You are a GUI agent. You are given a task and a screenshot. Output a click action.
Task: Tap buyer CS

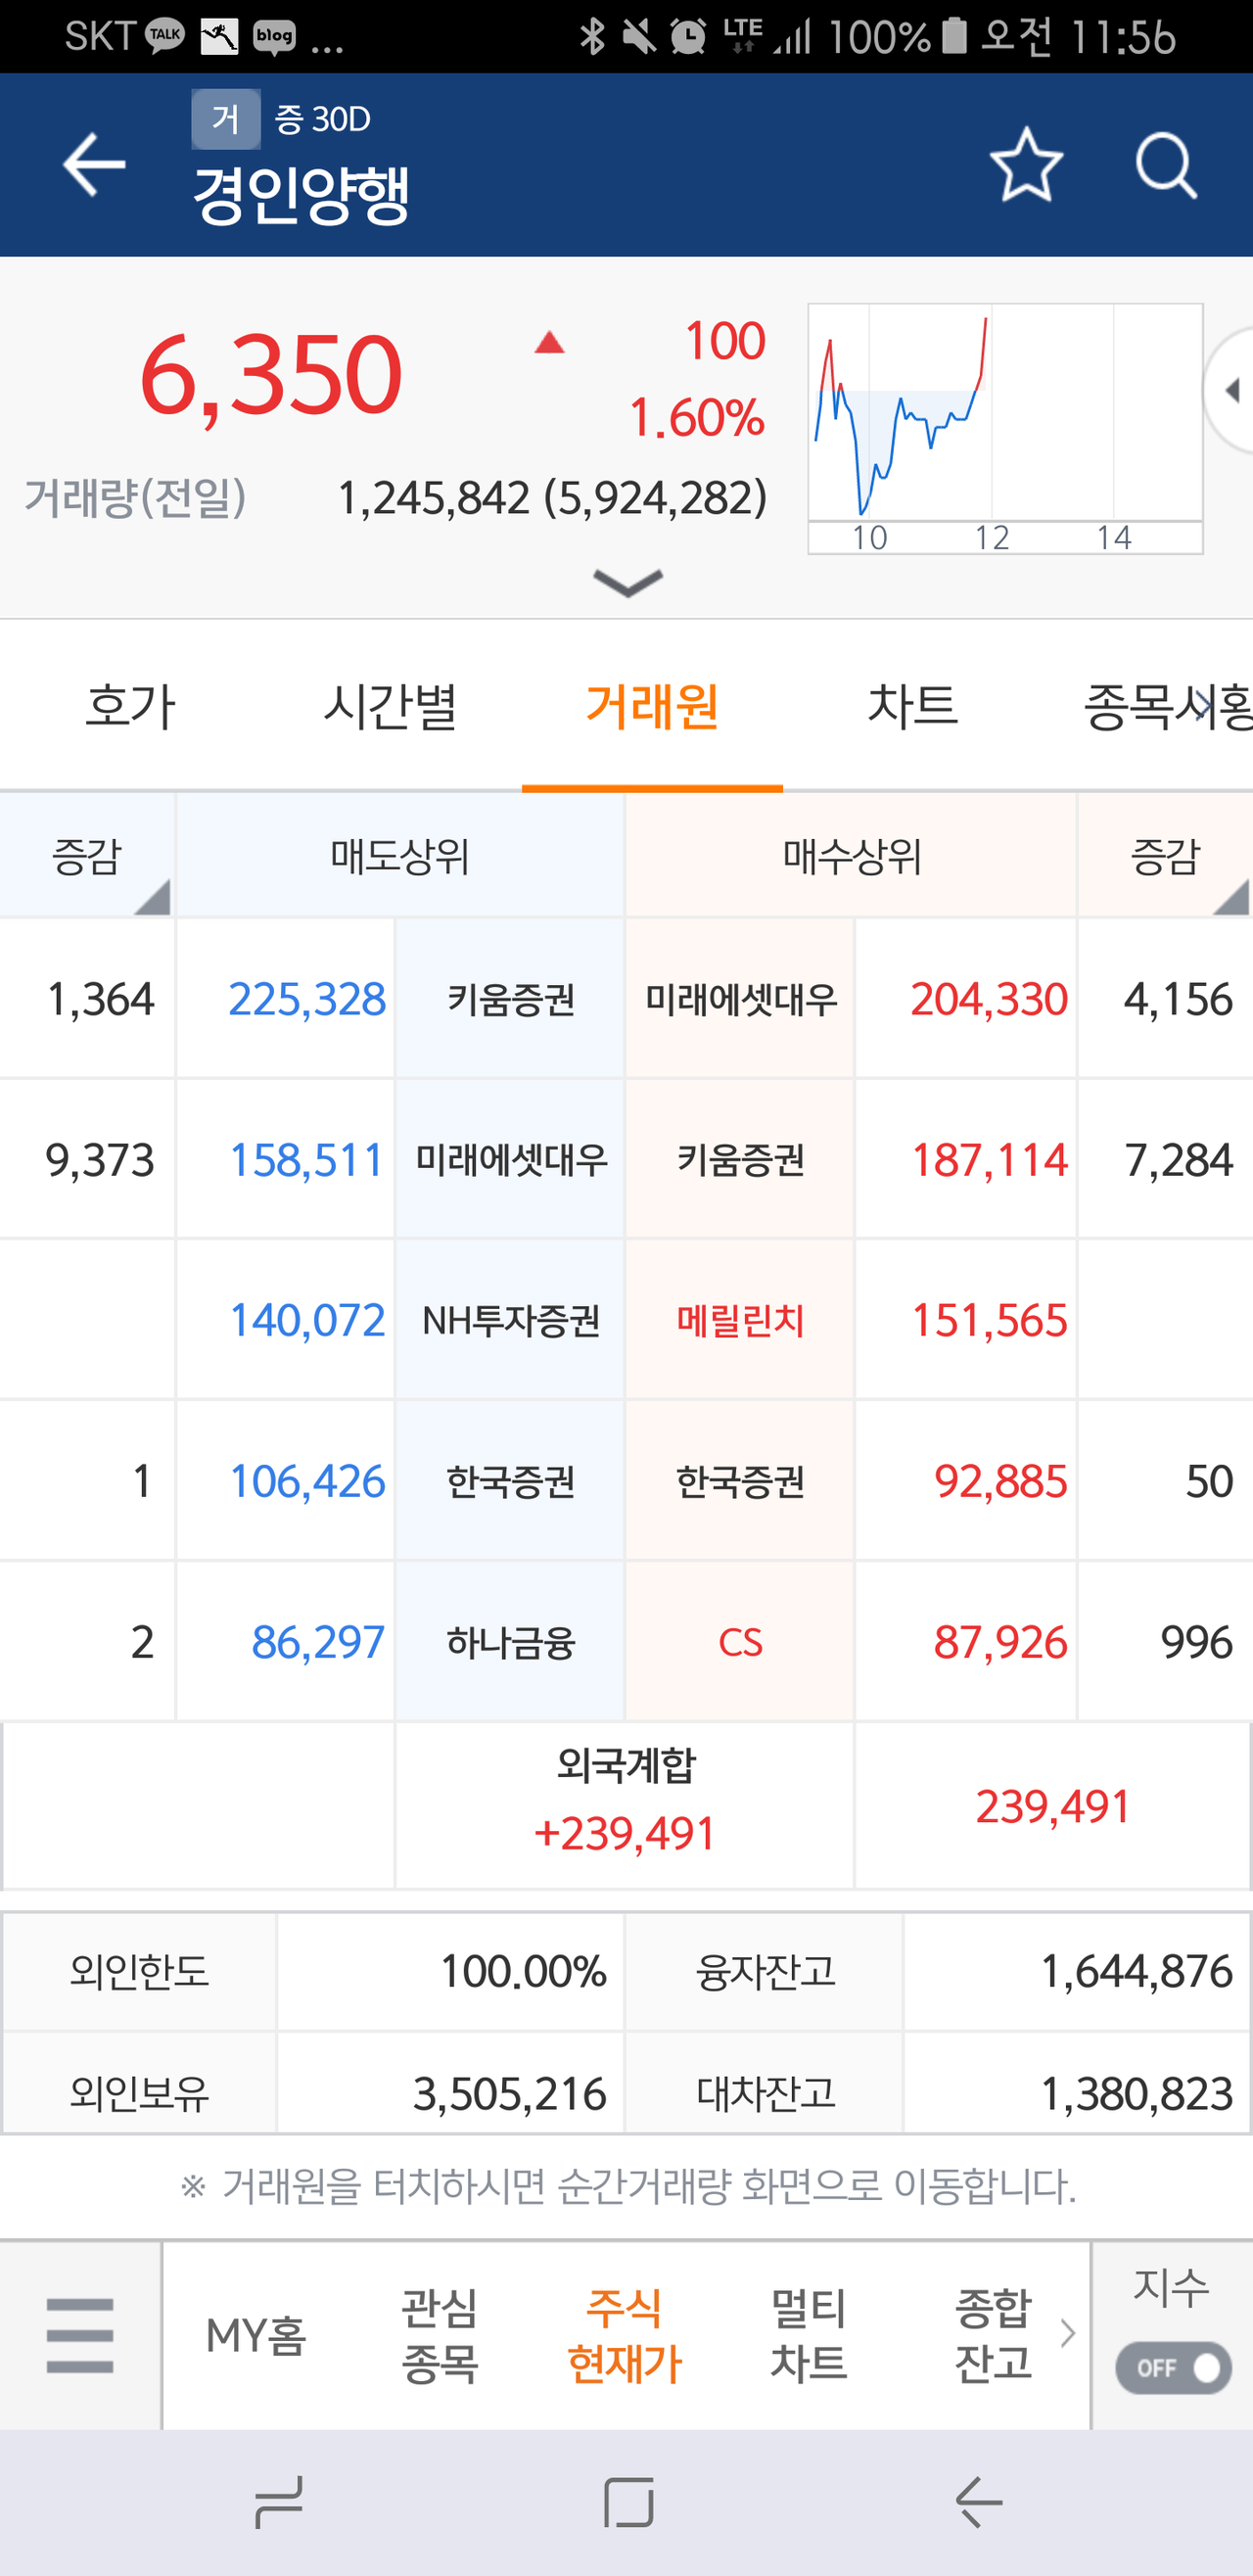click(740, 1642)
